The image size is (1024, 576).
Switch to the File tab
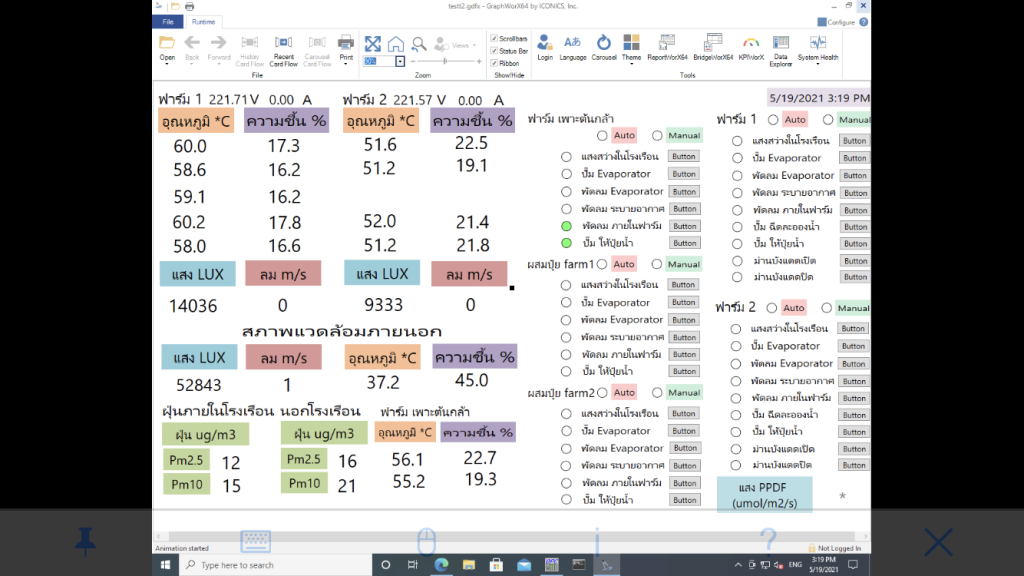coord(168,22)
